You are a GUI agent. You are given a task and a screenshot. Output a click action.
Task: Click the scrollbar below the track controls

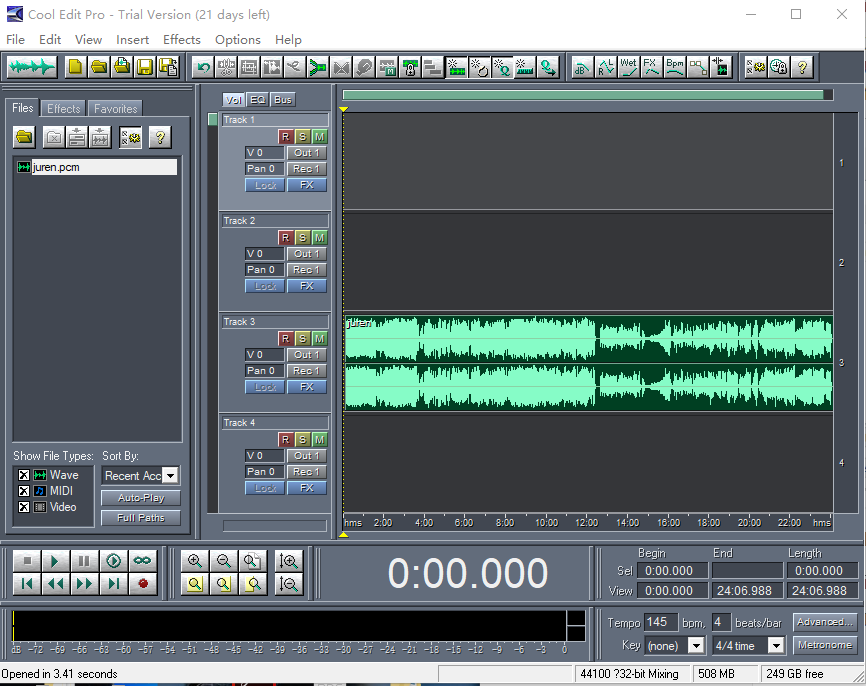pyautogui.click(x=274, y=526)
